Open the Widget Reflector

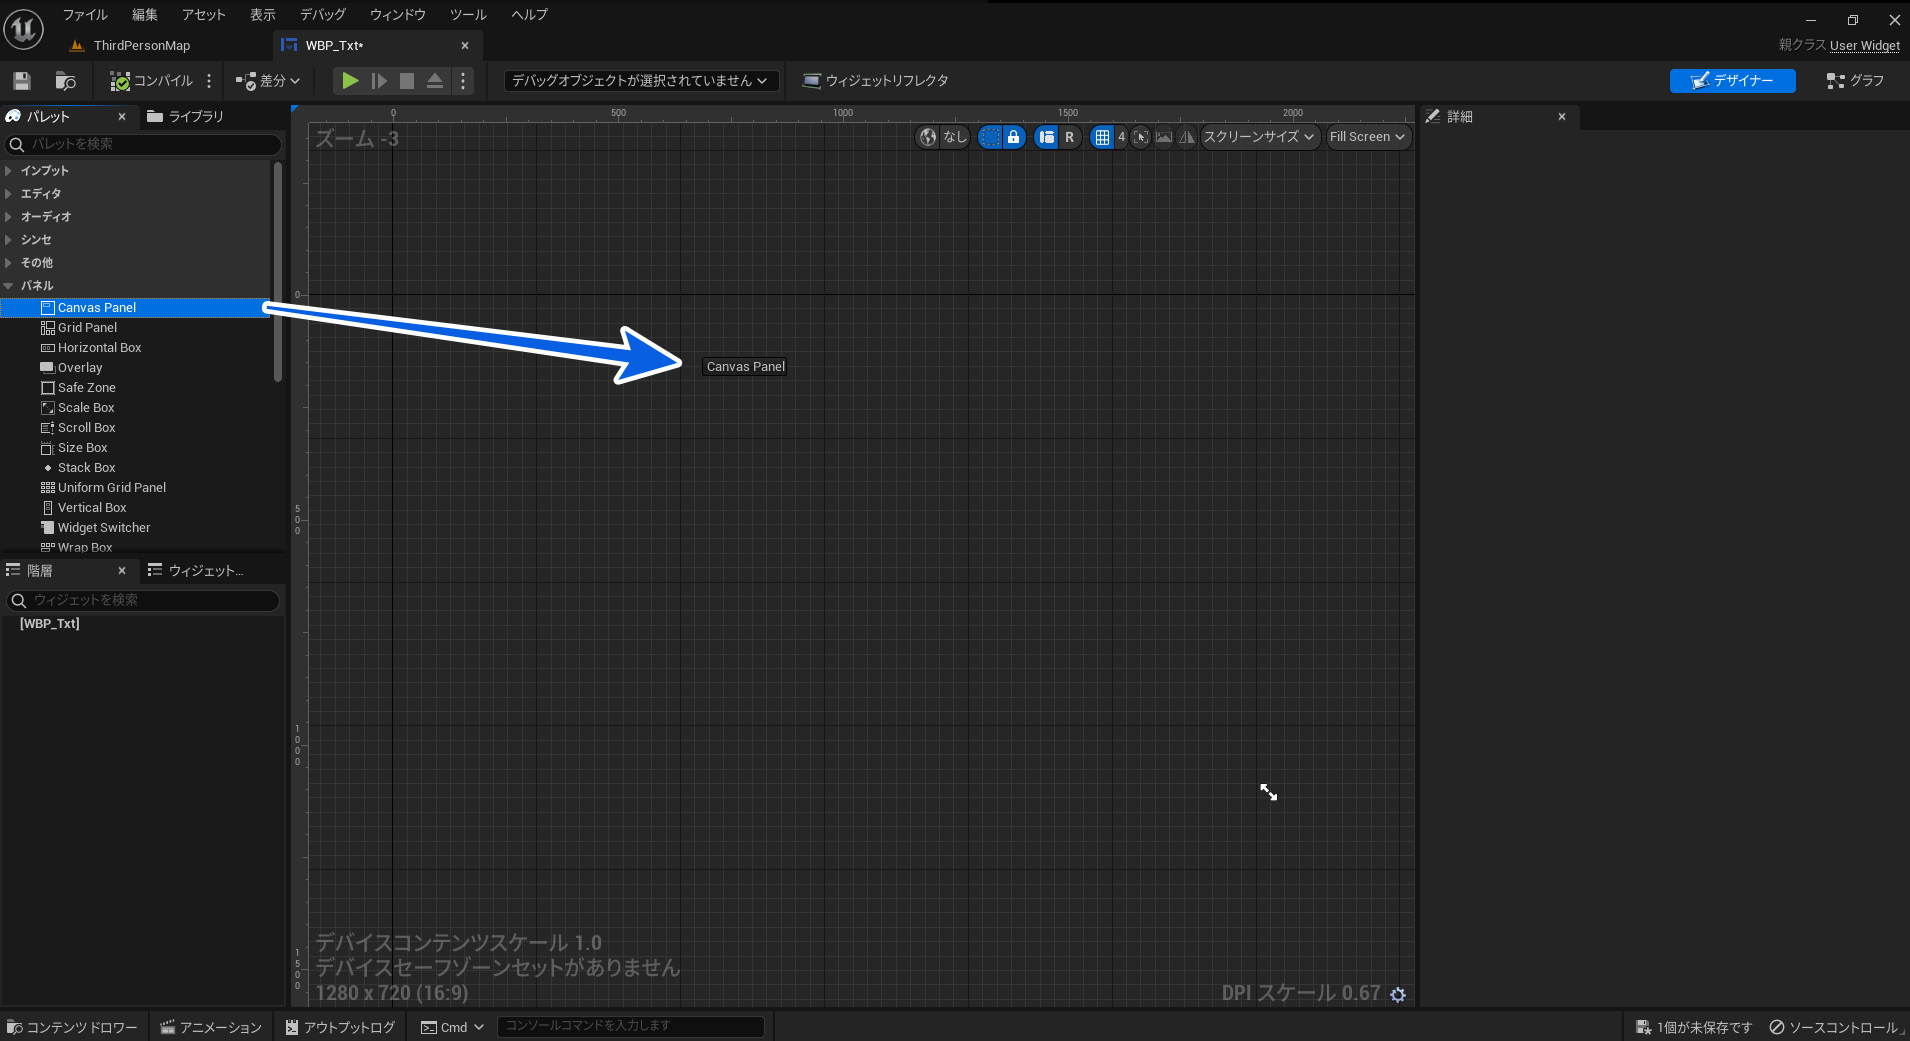[874, 80]
